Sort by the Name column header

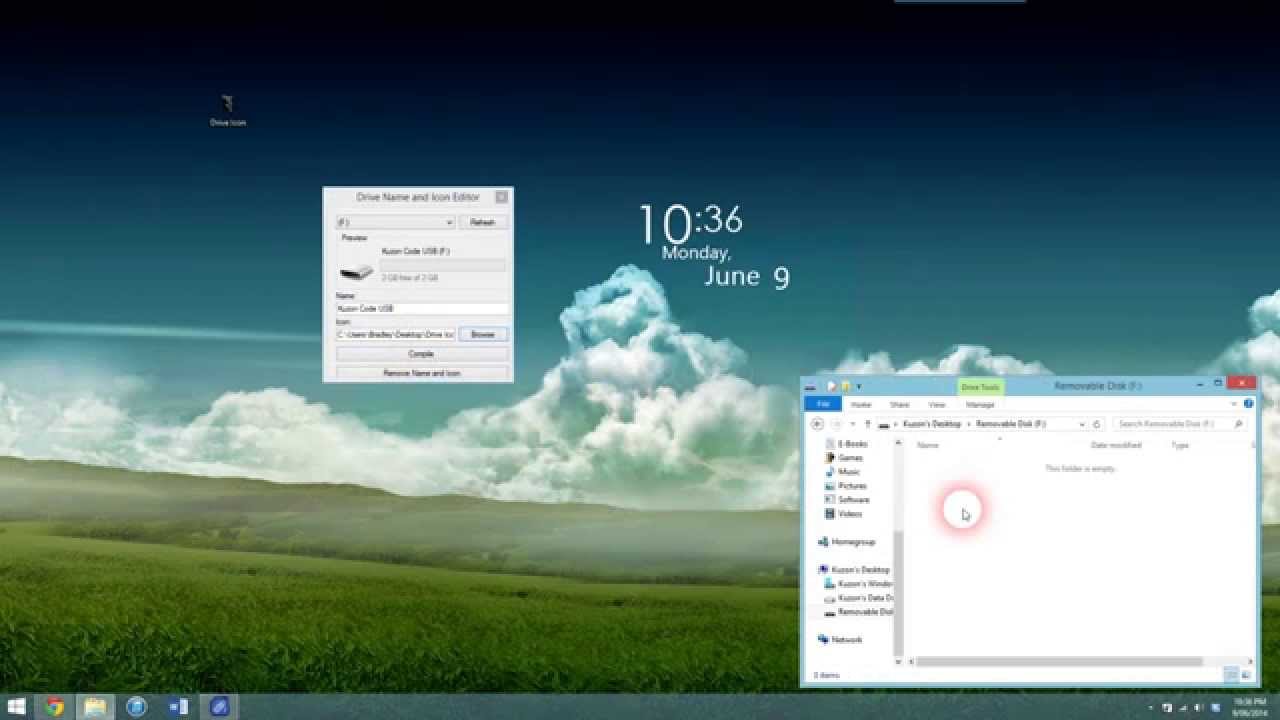tap(928, 445)
